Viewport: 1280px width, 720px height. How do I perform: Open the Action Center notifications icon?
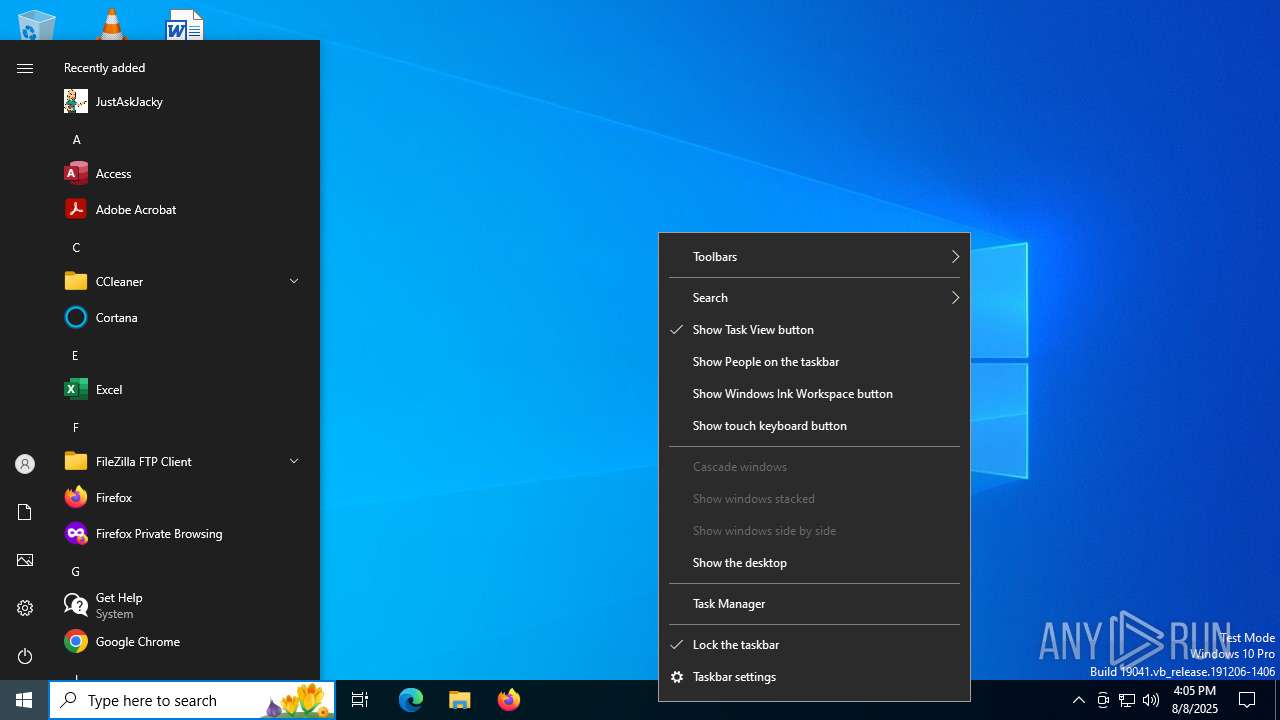pos(1247,700)
